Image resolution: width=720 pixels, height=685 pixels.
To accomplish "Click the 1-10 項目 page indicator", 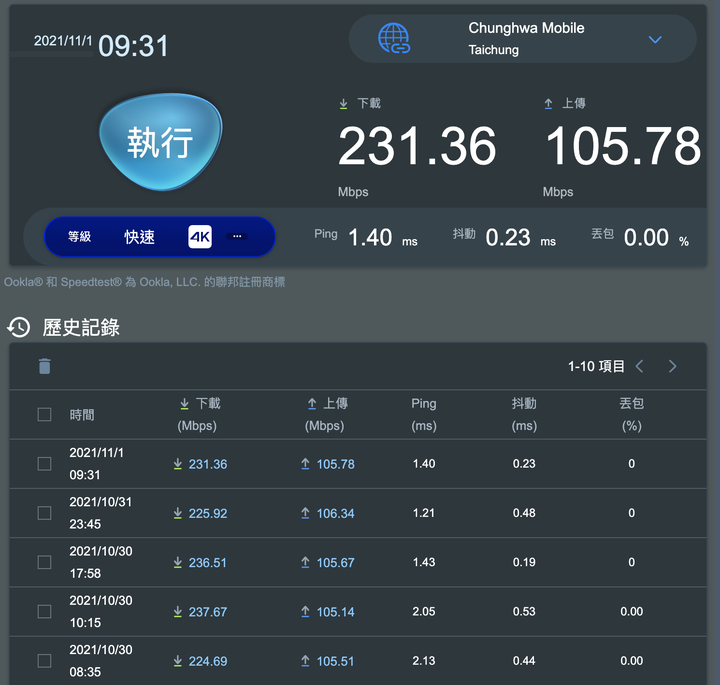I will coord(596,366).
